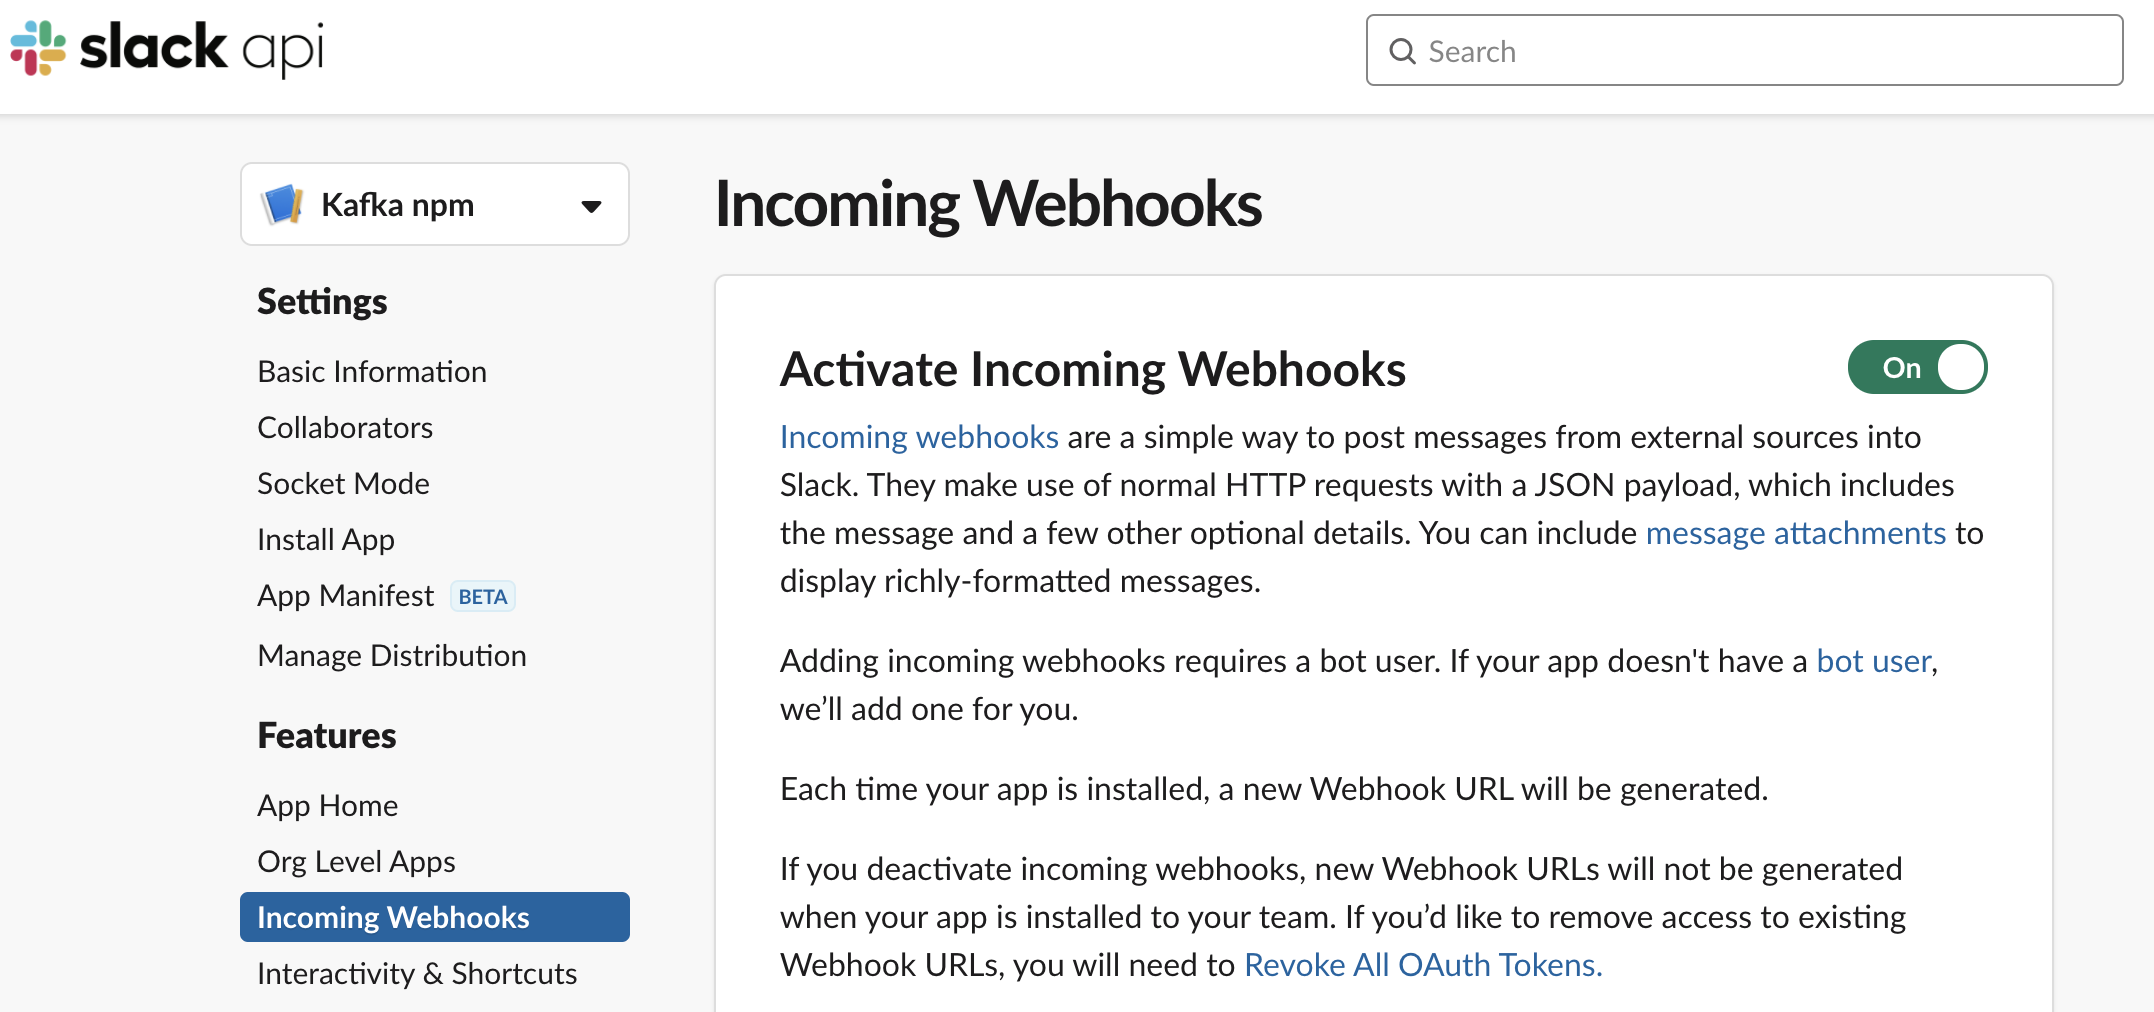Follow the Incoming webhooks link
This screenshot has width=2154, height=1012.
pyautogui.click(x=919, y=437)
